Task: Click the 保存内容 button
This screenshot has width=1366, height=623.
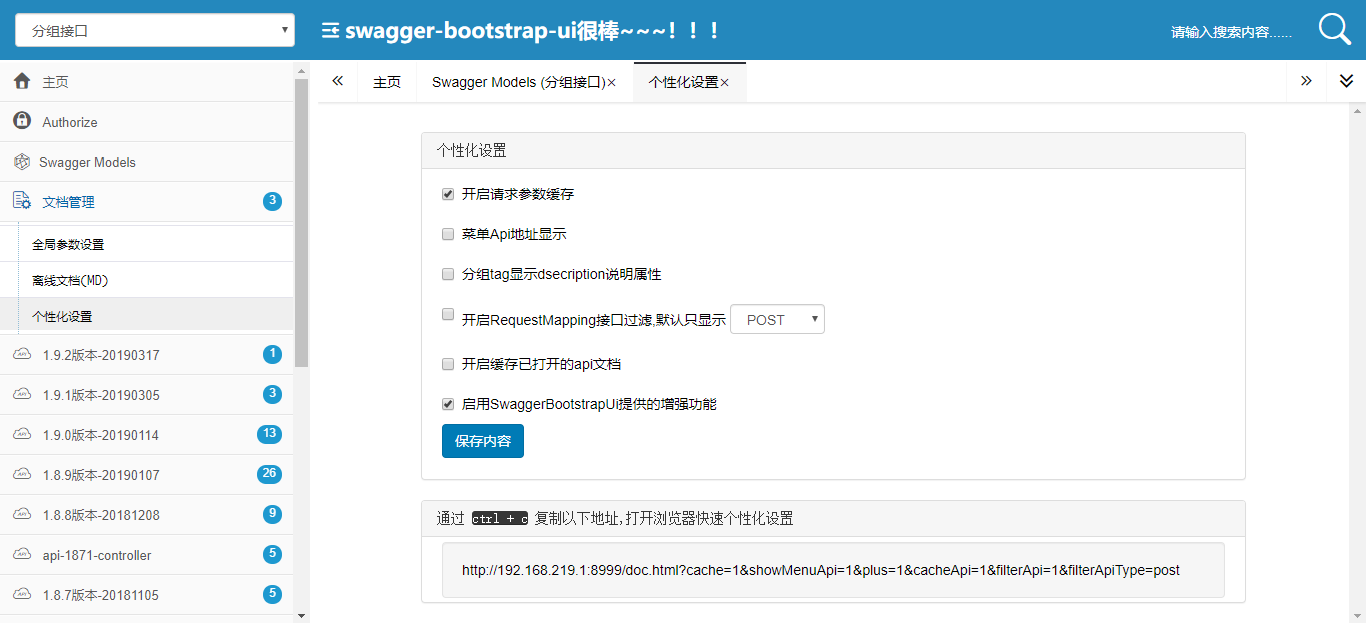Action: point(483,441)
